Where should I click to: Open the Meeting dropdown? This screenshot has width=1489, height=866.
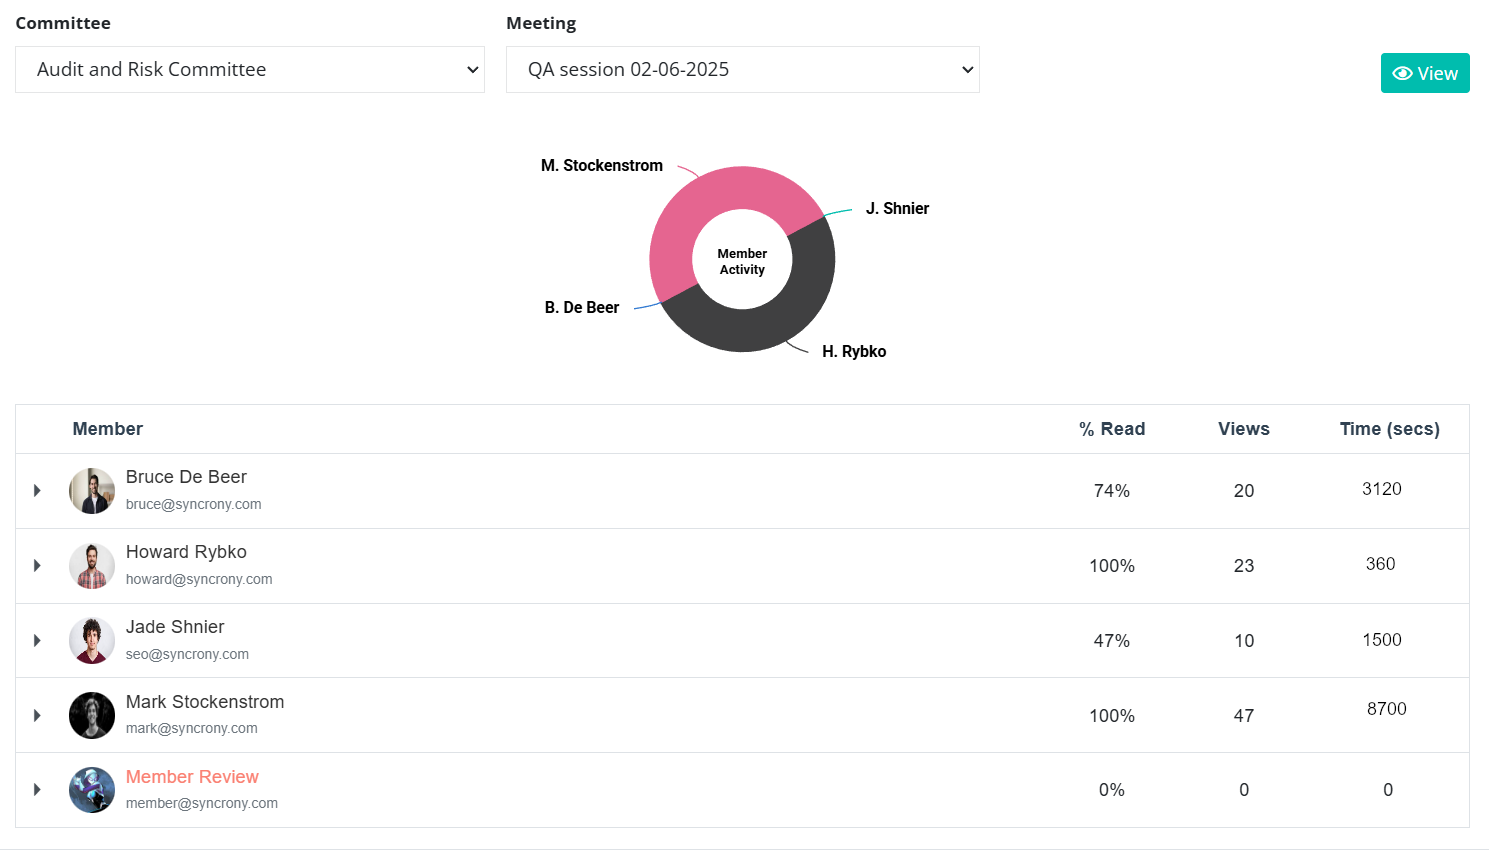point(742,69)
